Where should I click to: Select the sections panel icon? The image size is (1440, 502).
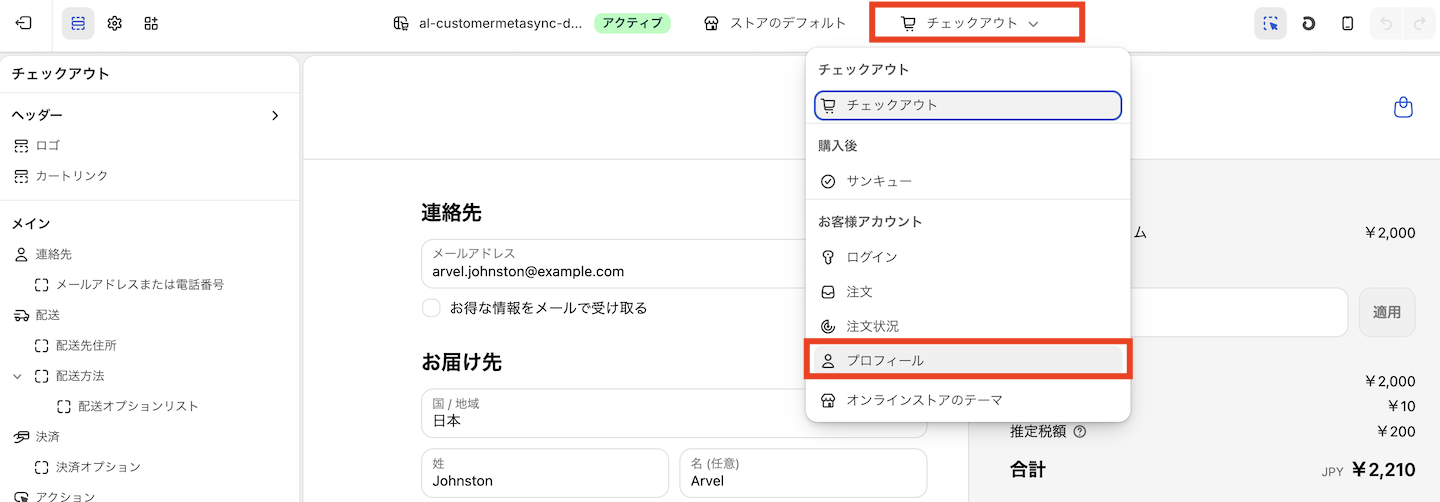point(78,23)
